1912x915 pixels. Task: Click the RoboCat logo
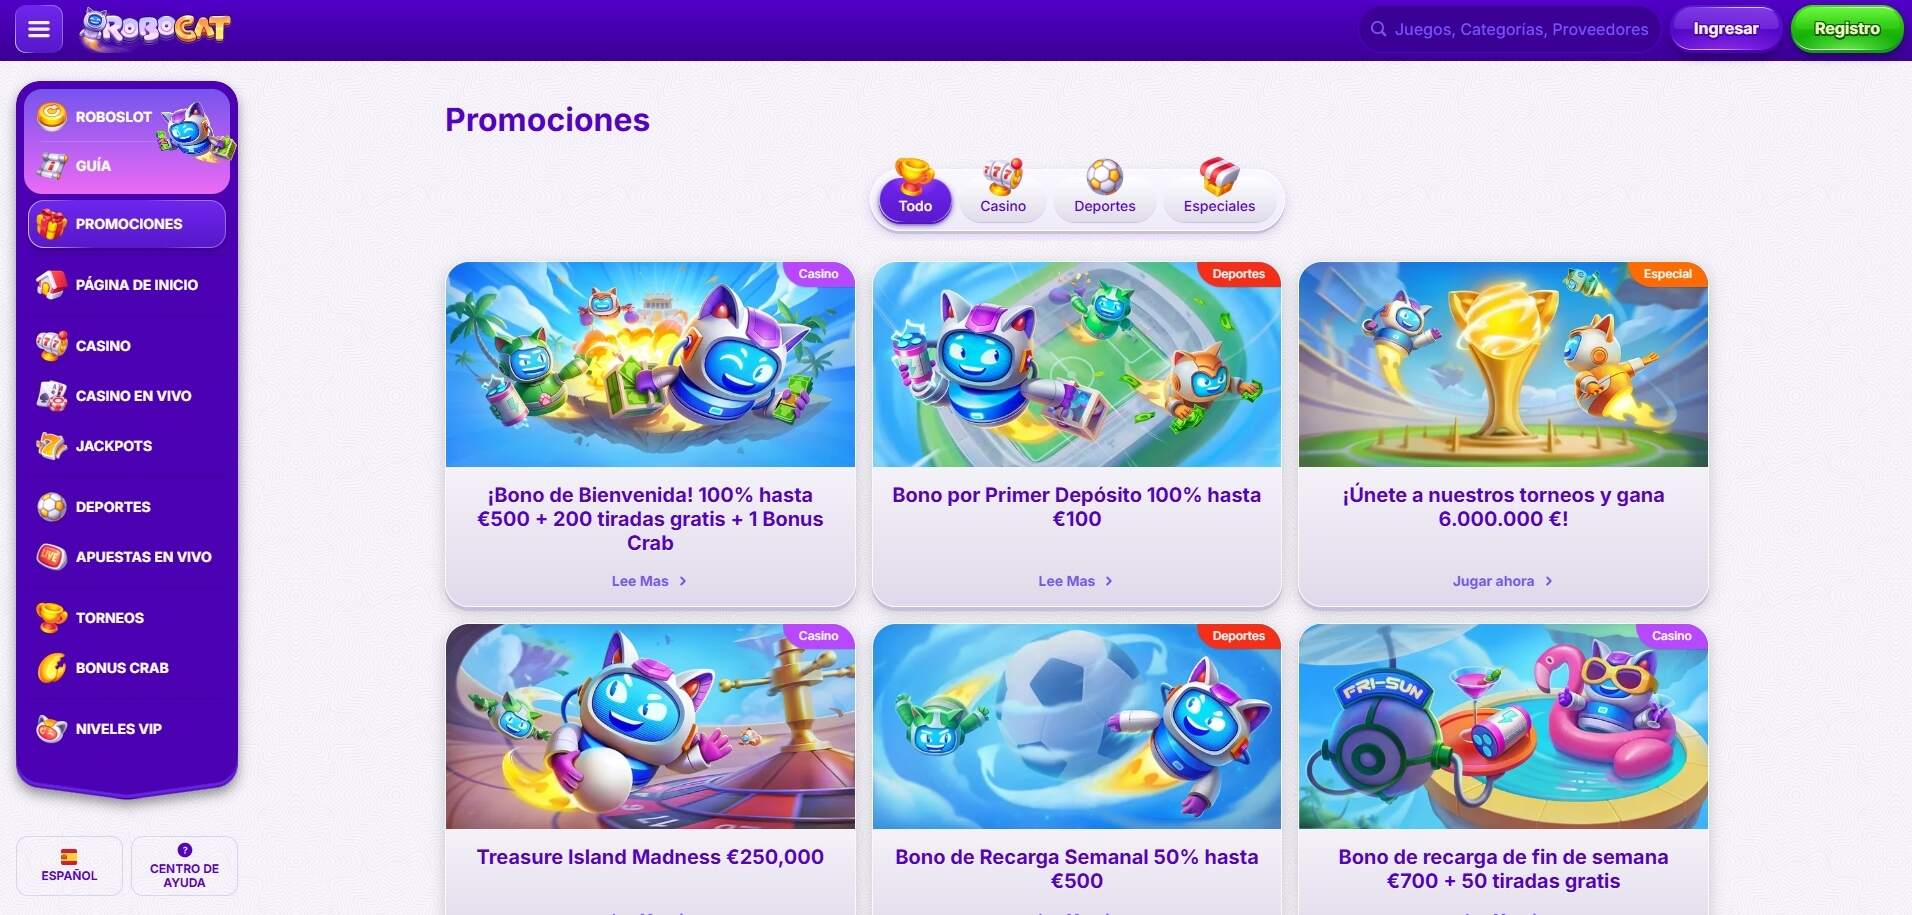[155, 29]
